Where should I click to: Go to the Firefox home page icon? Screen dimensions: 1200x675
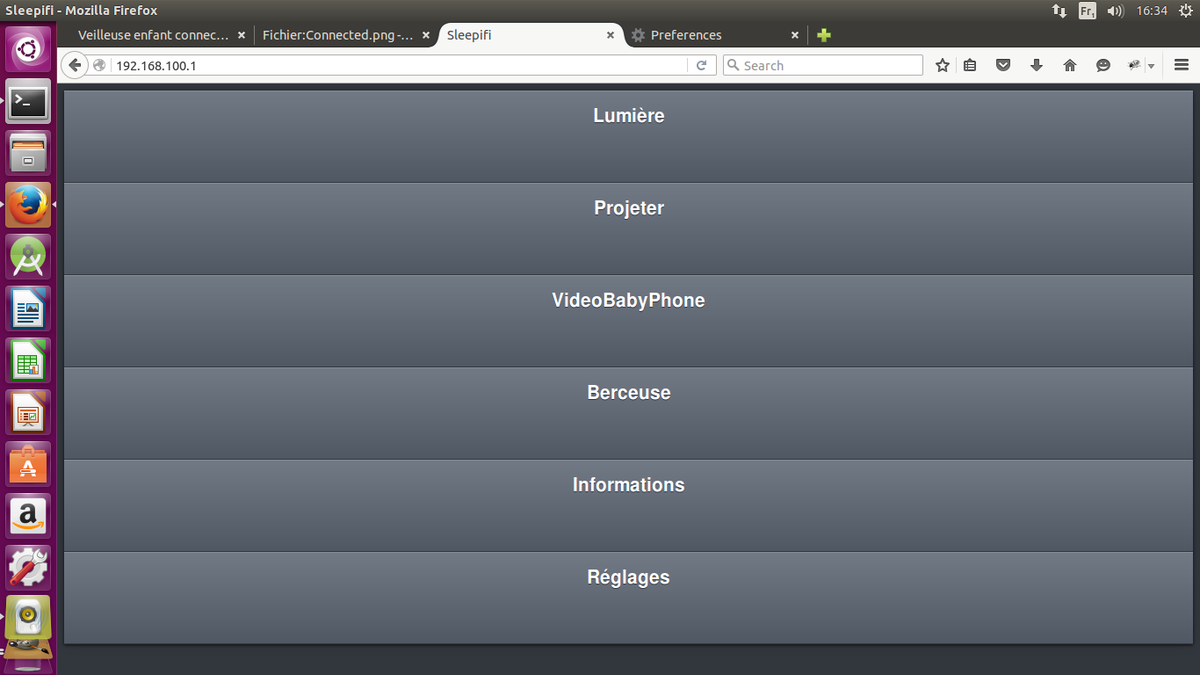1070,65
